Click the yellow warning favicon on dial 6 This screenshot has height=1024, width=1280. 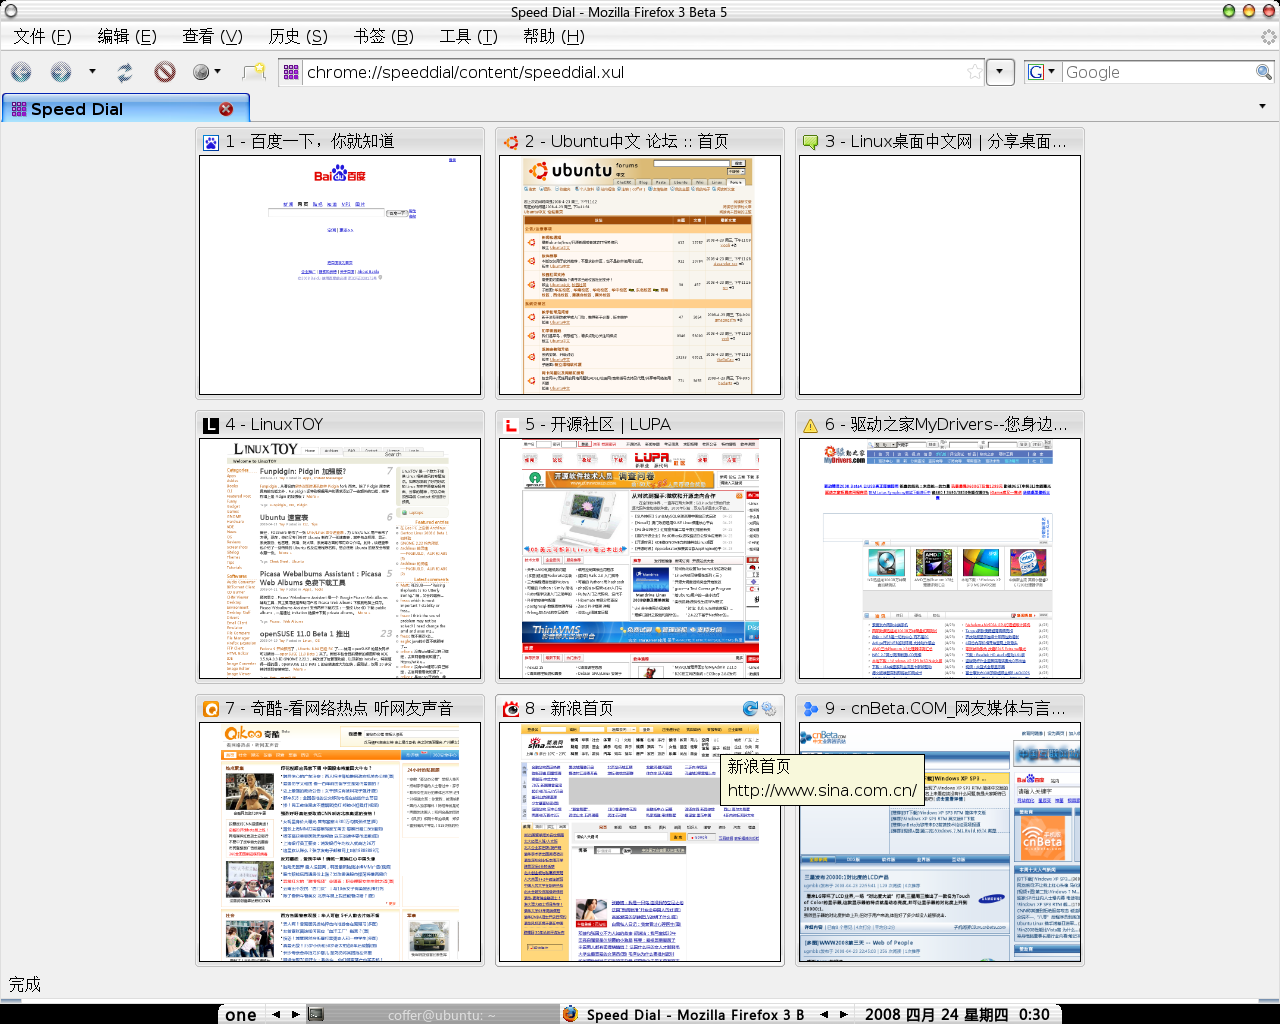[x=811, y=425]
